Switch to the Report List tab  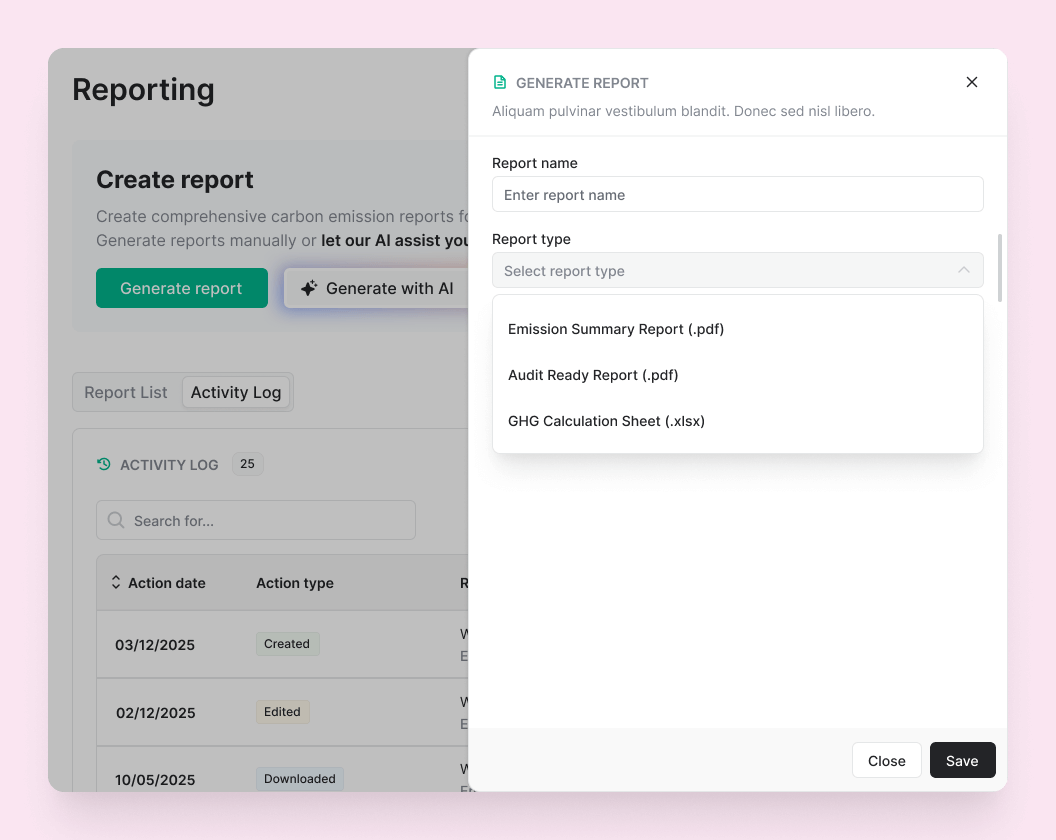pyautogui.click(x=126, y=393)
